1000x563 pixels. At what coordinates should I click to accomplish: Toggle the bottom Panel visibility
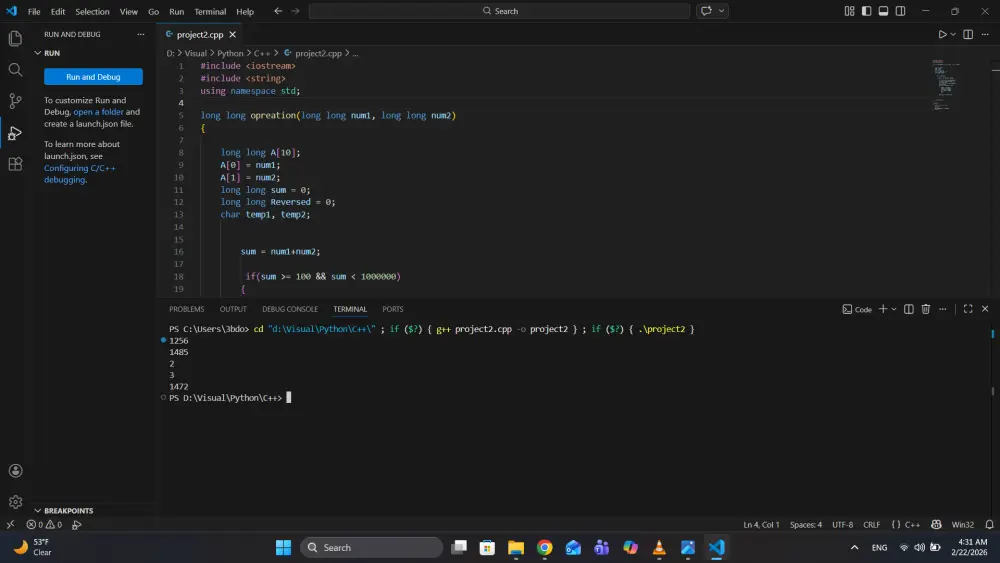tap(883, 11)
